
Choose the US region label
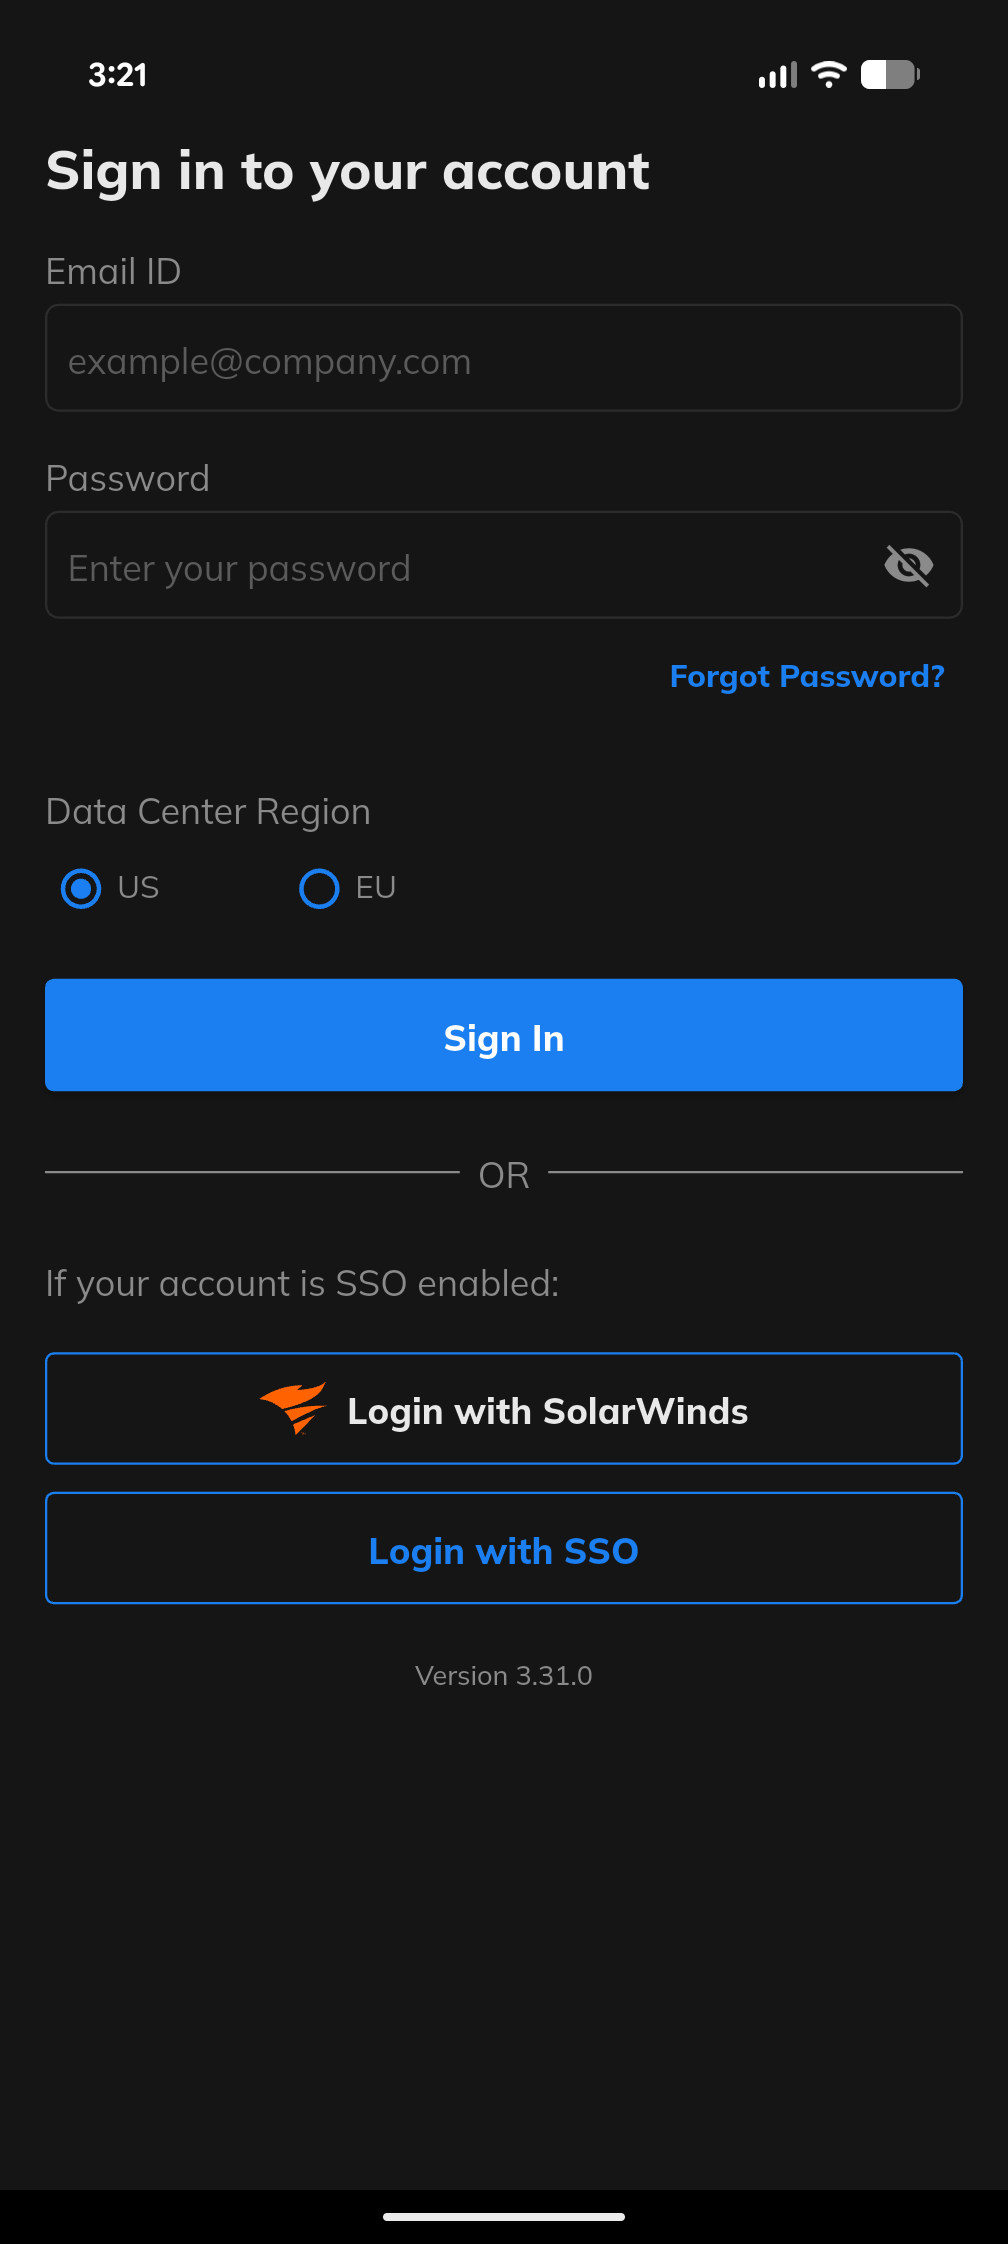tap(138, 888)
